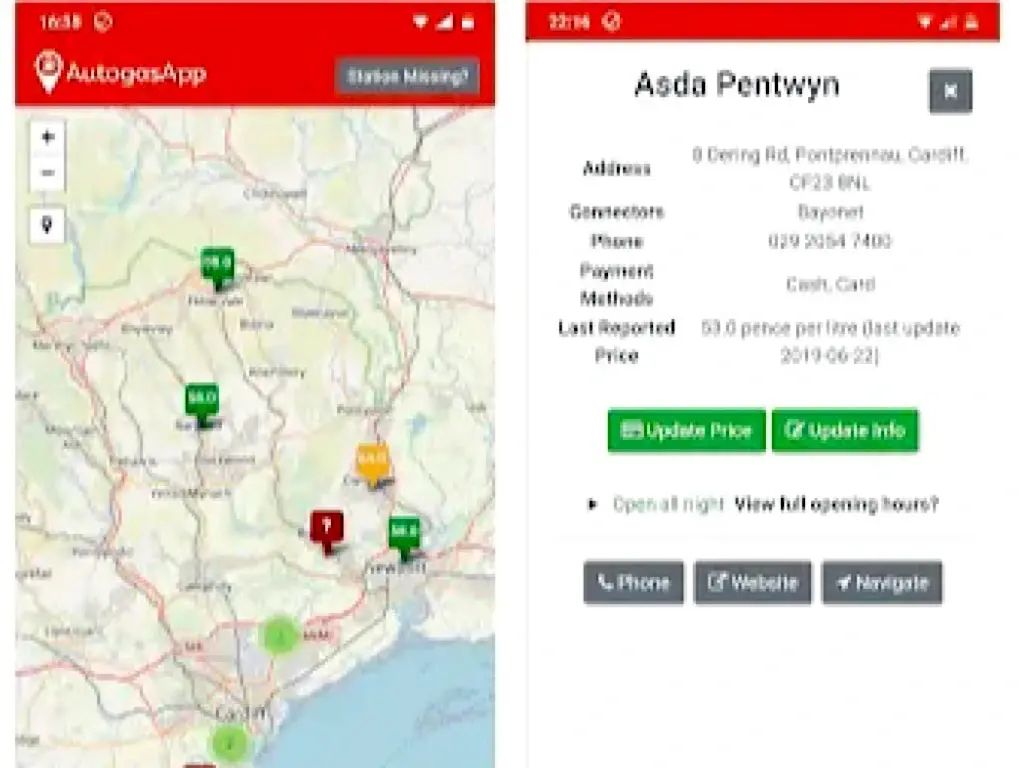Screen dimensions: 1024x768
Task: Open the red question-mark station marker
Action: point(327,531)
